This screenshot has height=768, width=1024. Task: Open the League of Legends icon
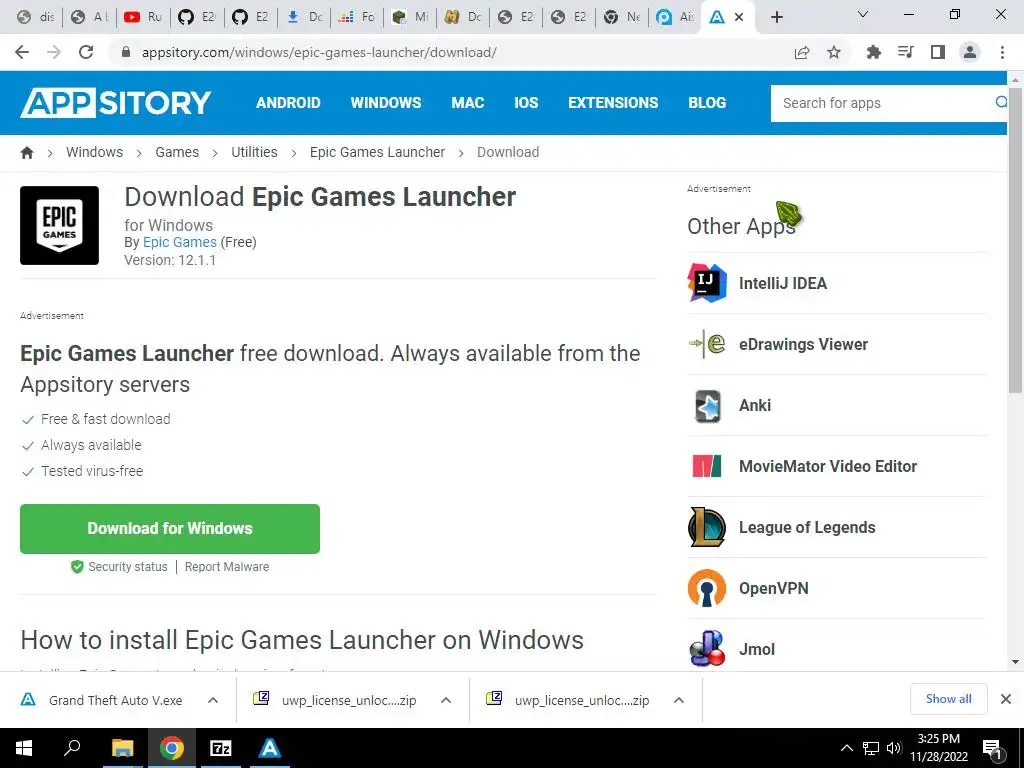pyautogui.click(x=707, y=527)
